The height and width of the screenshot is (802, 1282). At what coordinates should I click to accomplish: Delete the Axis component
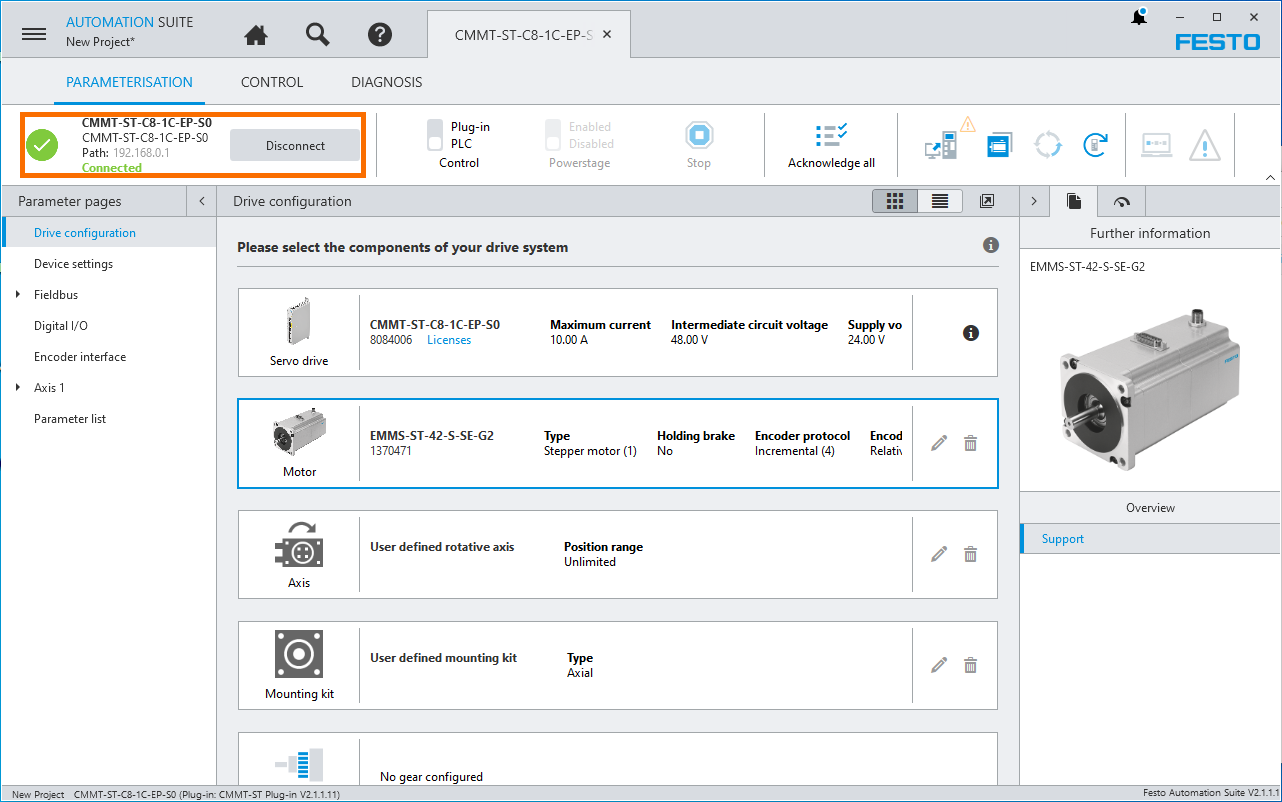click(970, 554)
